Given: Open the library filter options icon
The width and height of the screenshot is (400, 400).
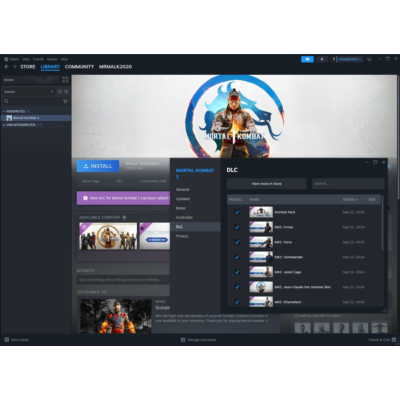Looking at the screenshot, I should point(65,101).
